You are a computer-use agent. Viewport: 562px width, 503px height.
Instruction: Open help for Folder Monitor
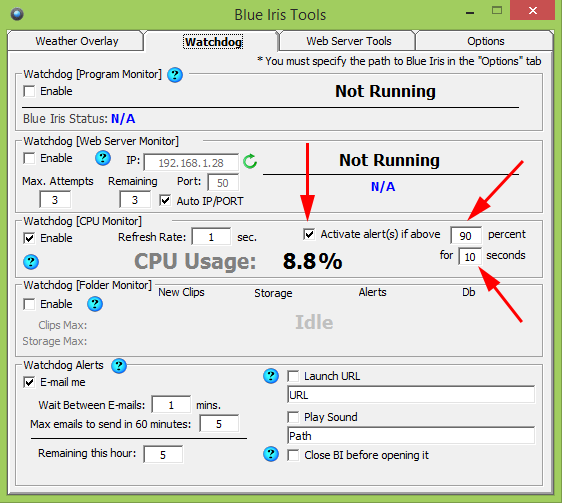point(95,304)
